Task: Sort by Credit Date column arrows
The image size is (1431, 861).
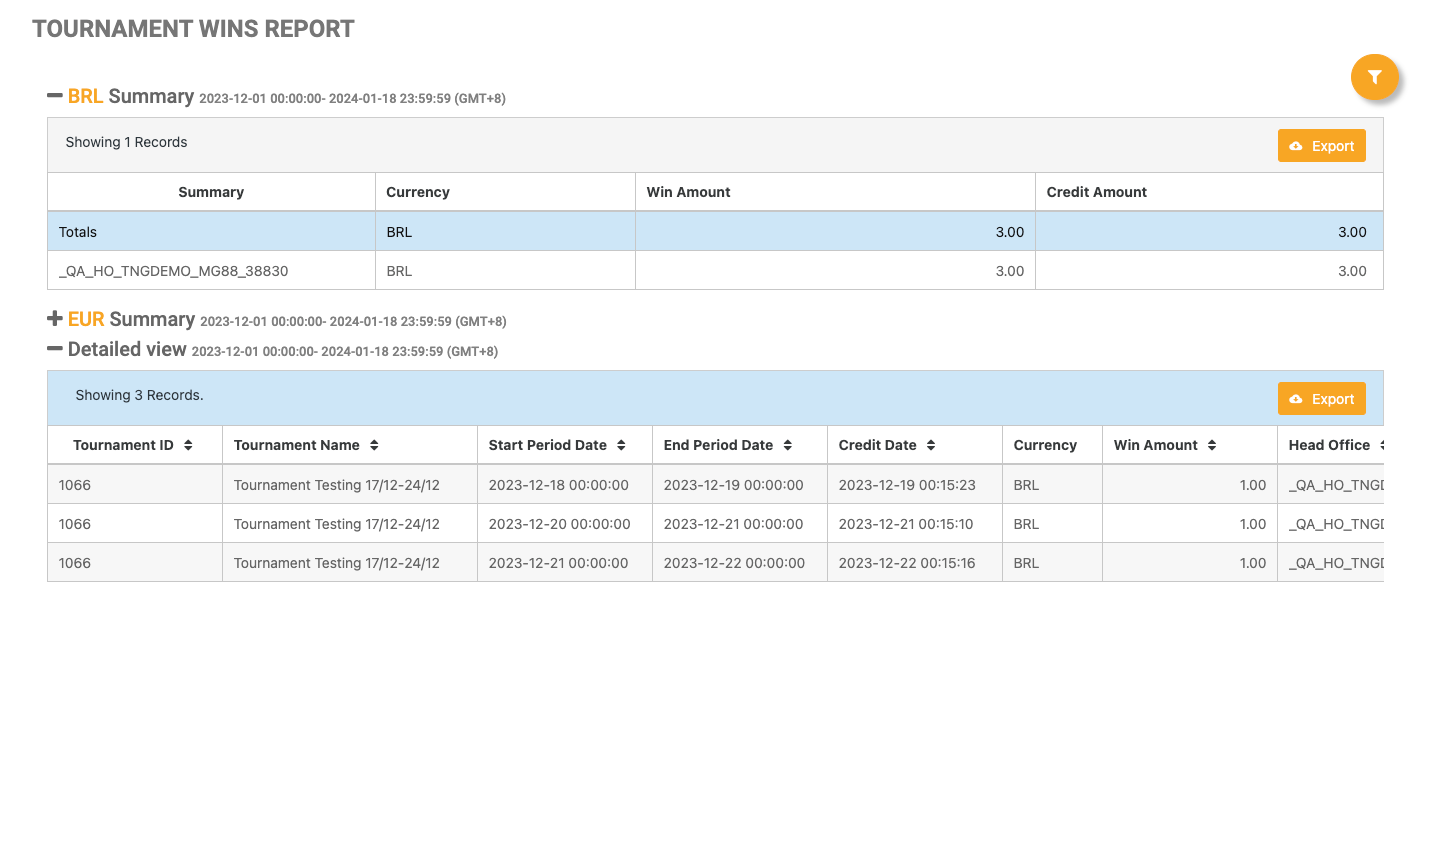Action: [931, 445]
